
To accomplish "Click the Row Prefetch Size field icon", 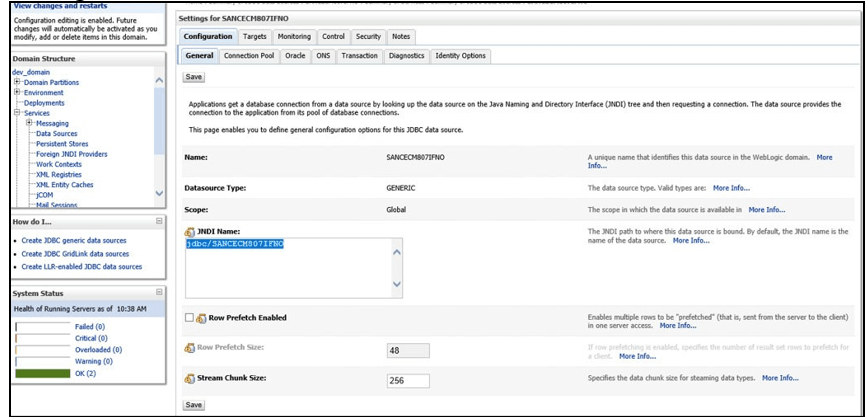I will point(189,349).
